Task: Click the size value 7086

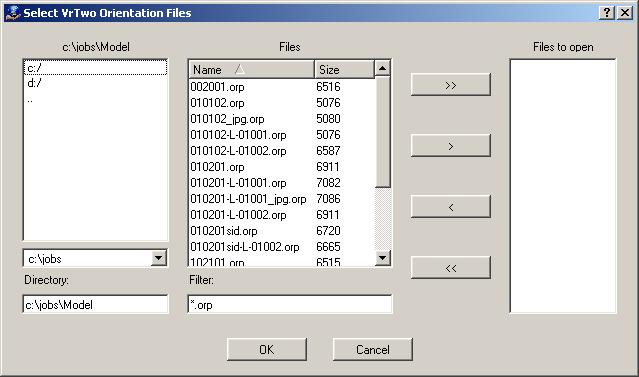Action: (328, 199)
